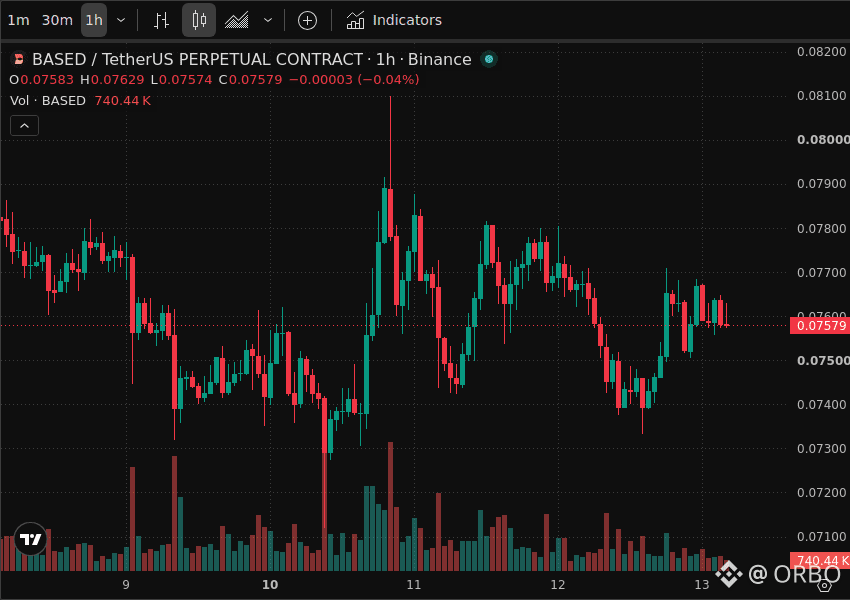Switch to bar chart style icon
This screenshot has width=850, height=600.
161,21
